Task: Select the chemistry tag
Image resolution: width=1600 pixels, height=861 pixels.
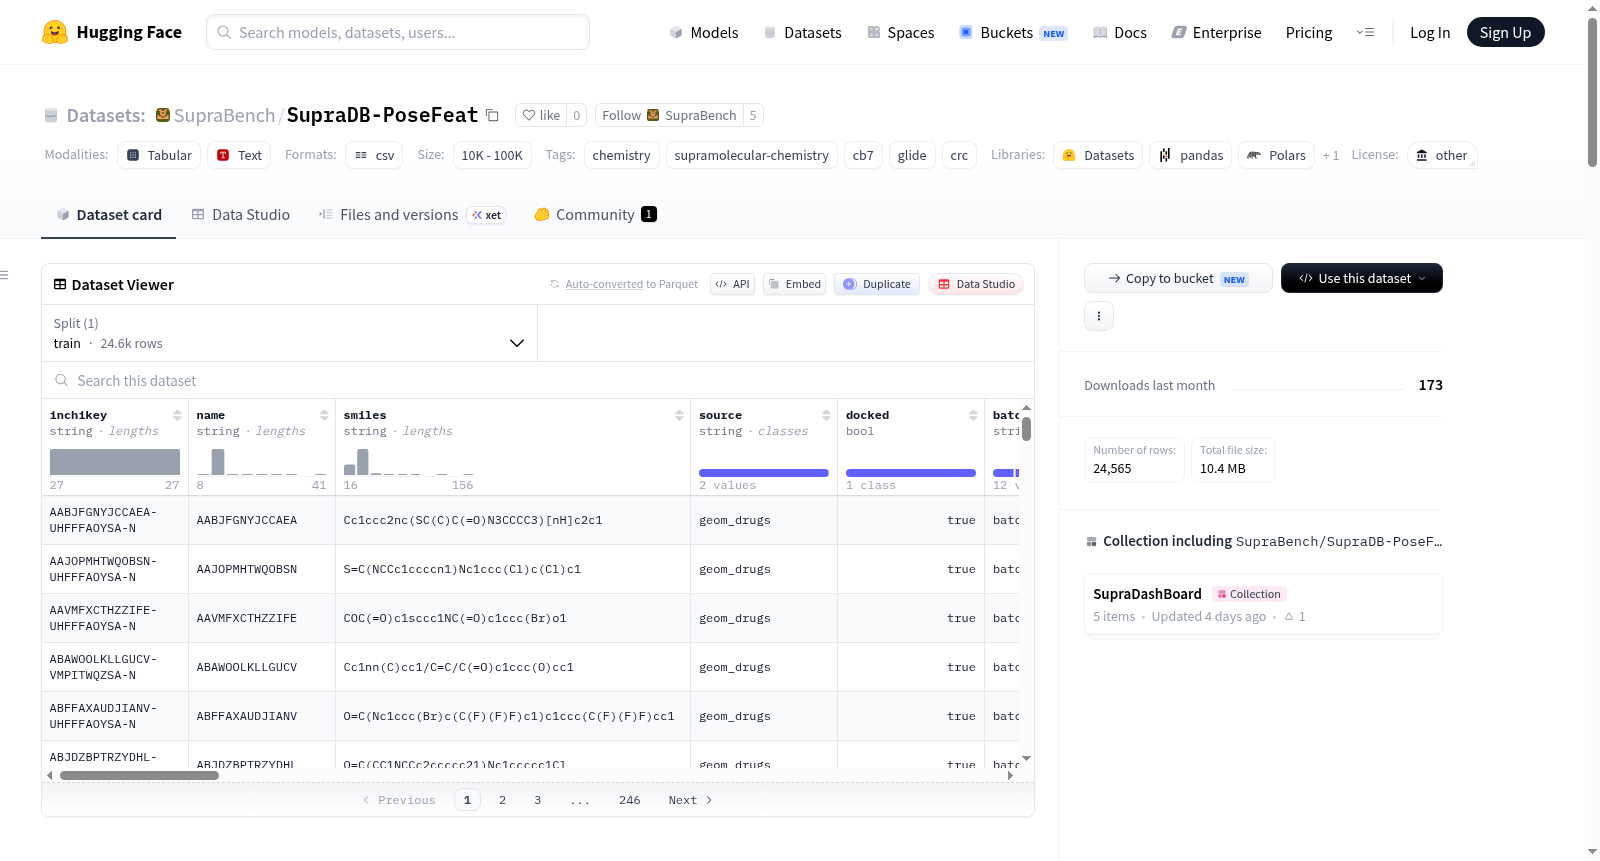Action: pos(621,155)
